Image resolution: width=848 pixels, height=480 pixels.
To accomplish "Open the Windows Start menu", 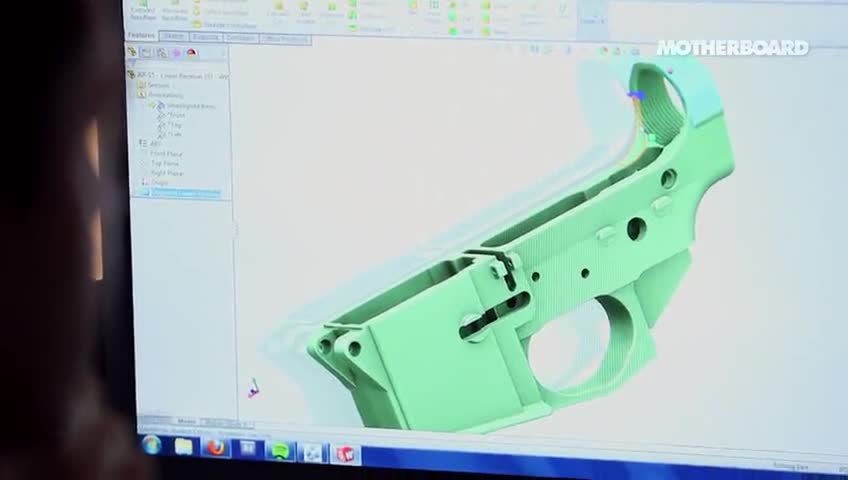I will tap(152, 444).
